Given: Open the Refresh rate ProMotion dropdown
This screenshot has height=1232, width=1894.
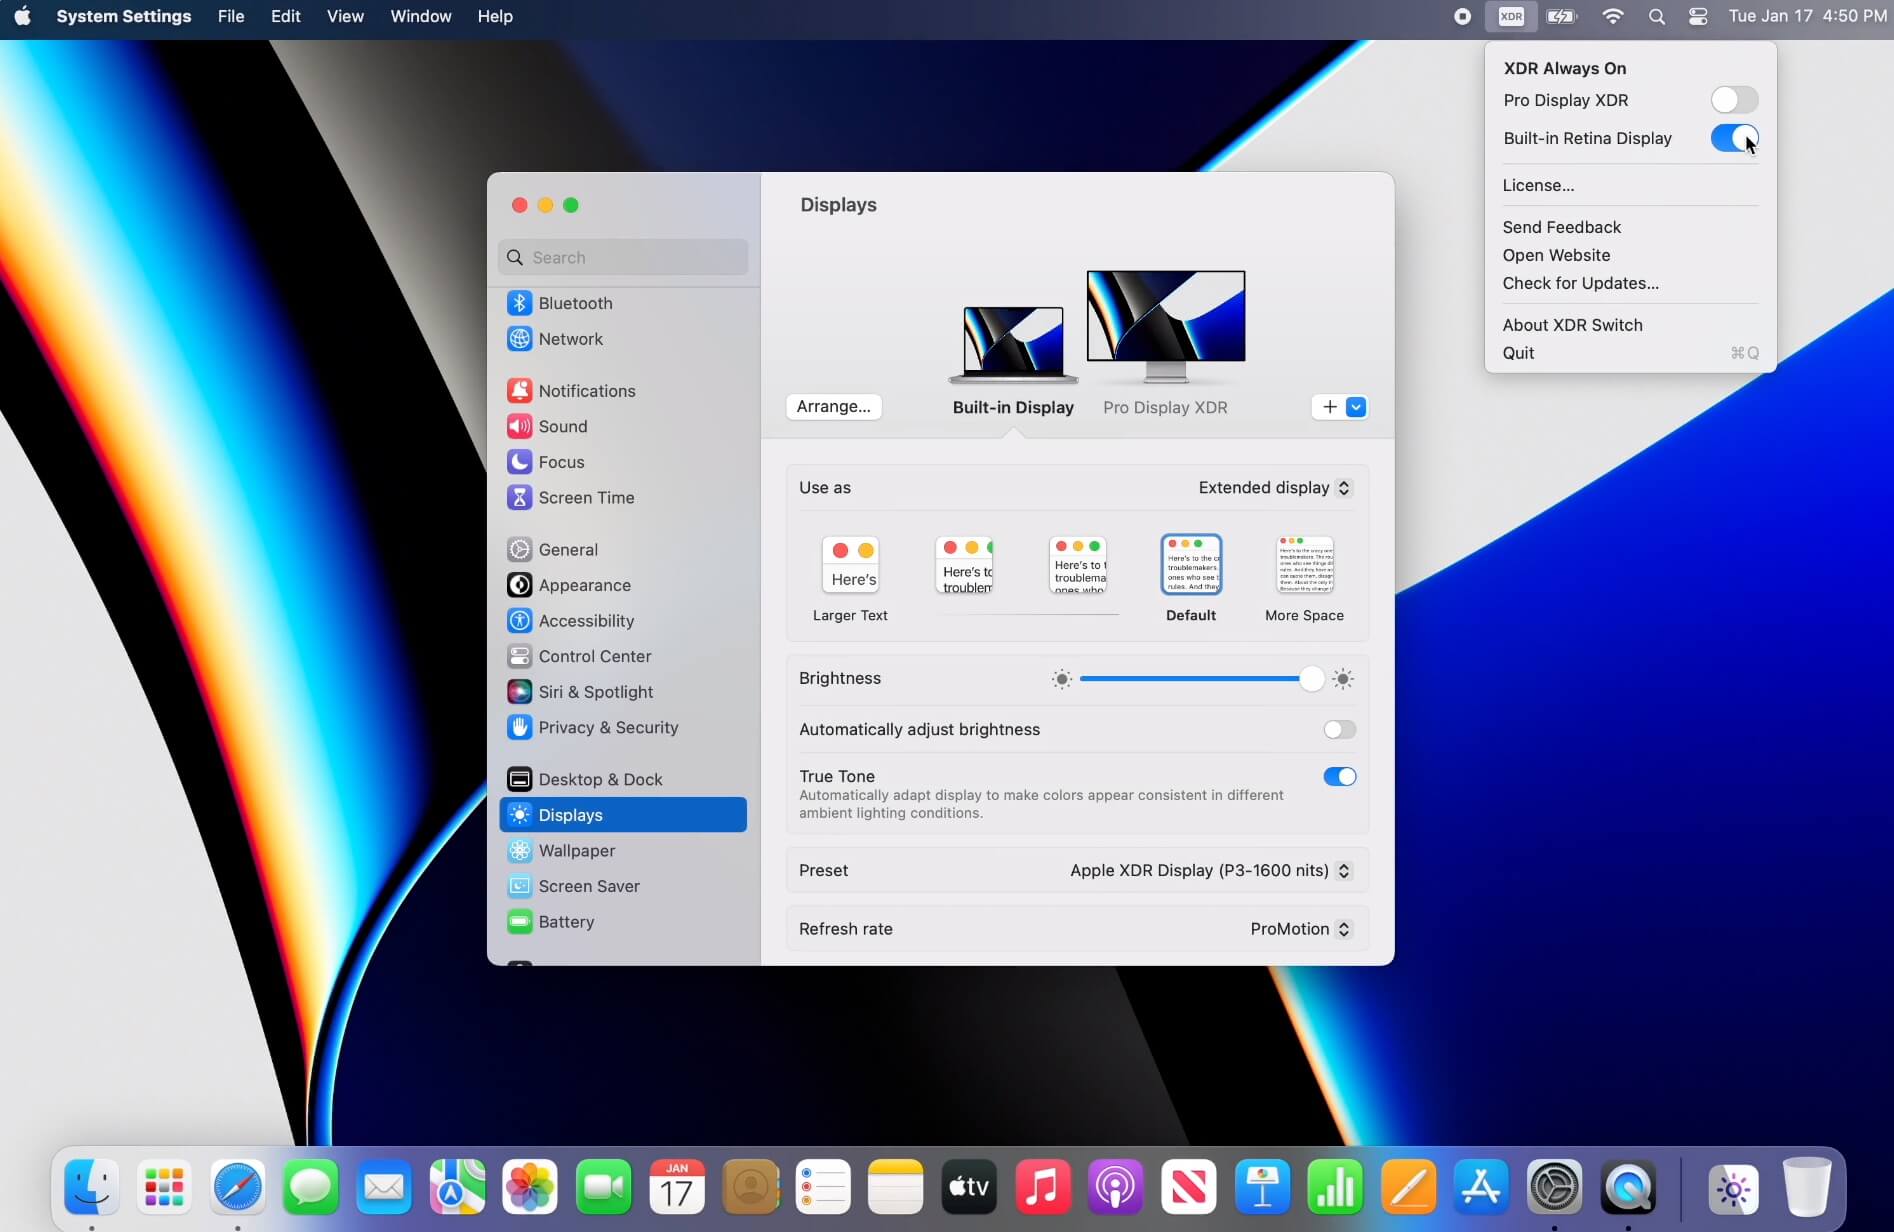Looking at the screenshot, I should click(1298, 928).
